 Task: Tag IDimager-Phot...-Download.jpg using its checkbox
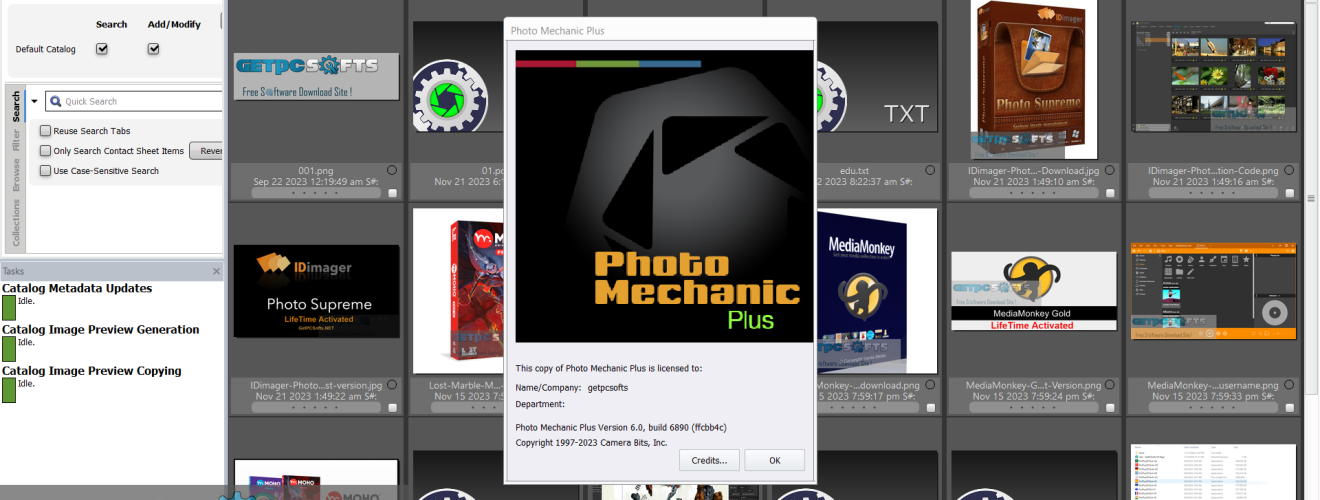tap(1111, 194)
